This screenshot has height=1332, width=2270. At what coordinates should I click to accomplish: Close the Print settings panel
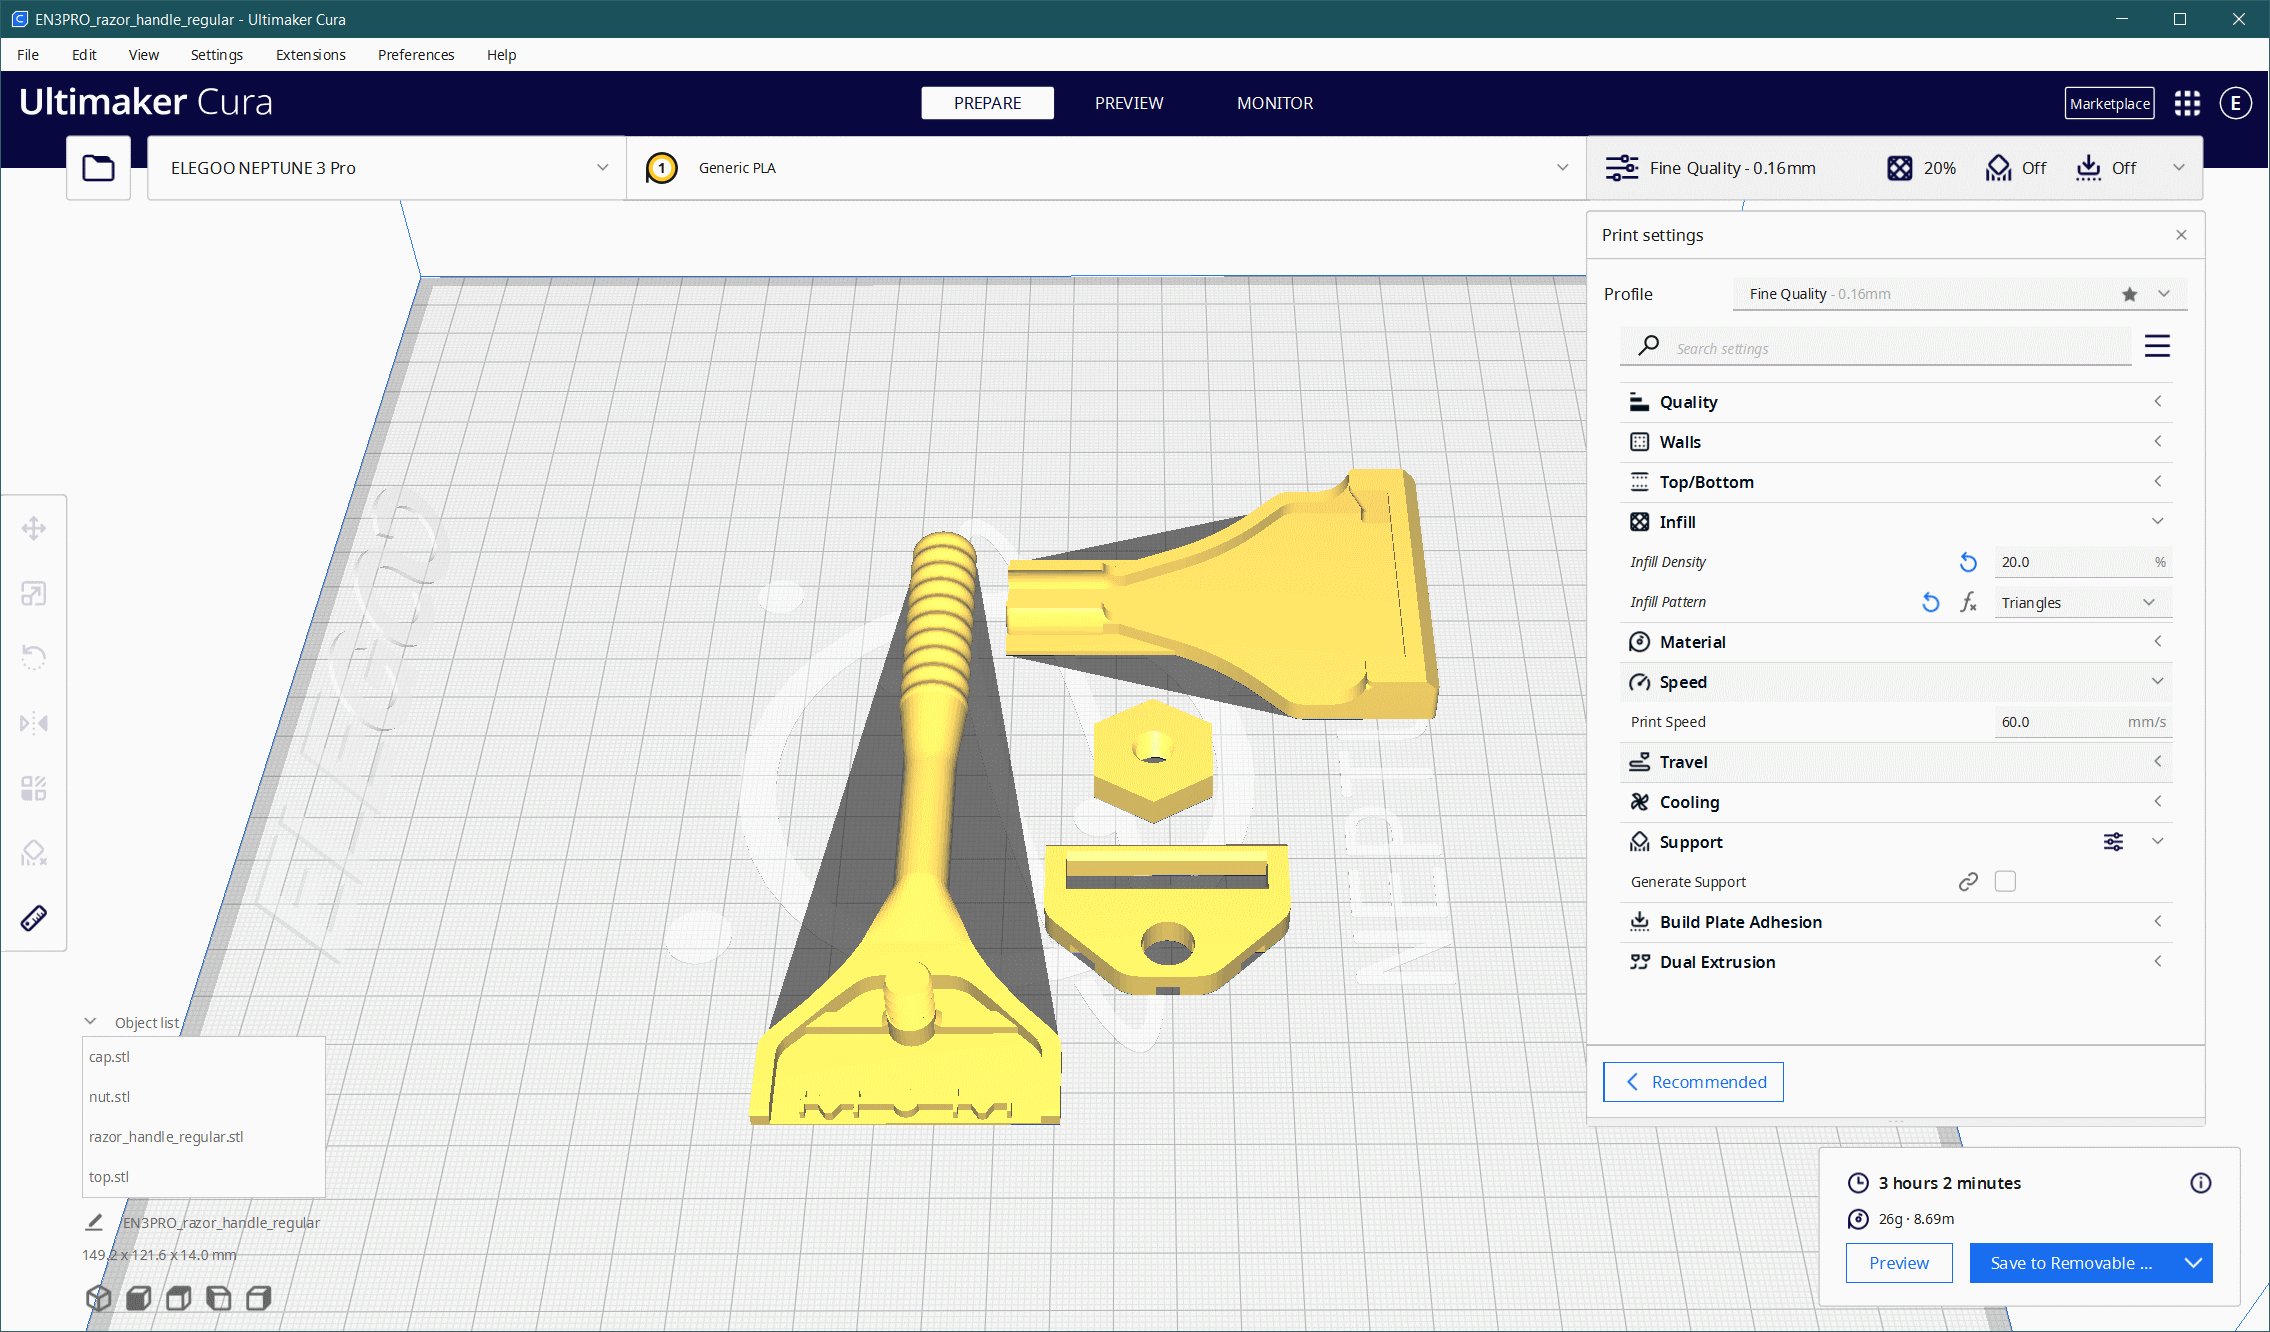click(x=2181, y=235)
